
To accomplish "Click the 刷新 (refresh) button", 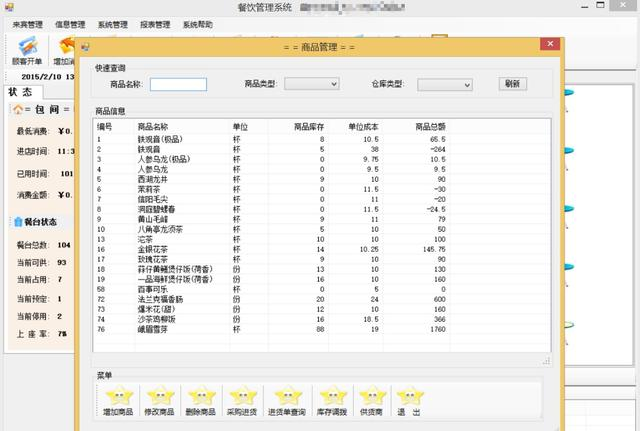I will click(511, 84).
